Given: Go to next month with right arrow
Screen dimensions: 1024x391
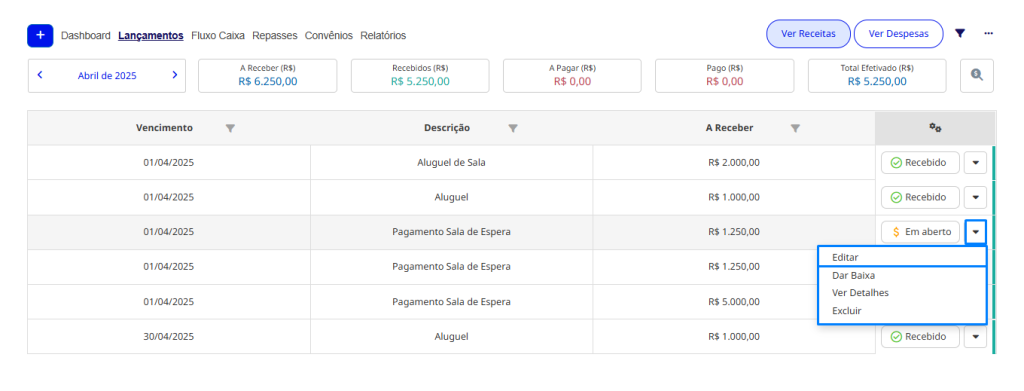Looking at the screenshot, I should click(x=174, y=75).
